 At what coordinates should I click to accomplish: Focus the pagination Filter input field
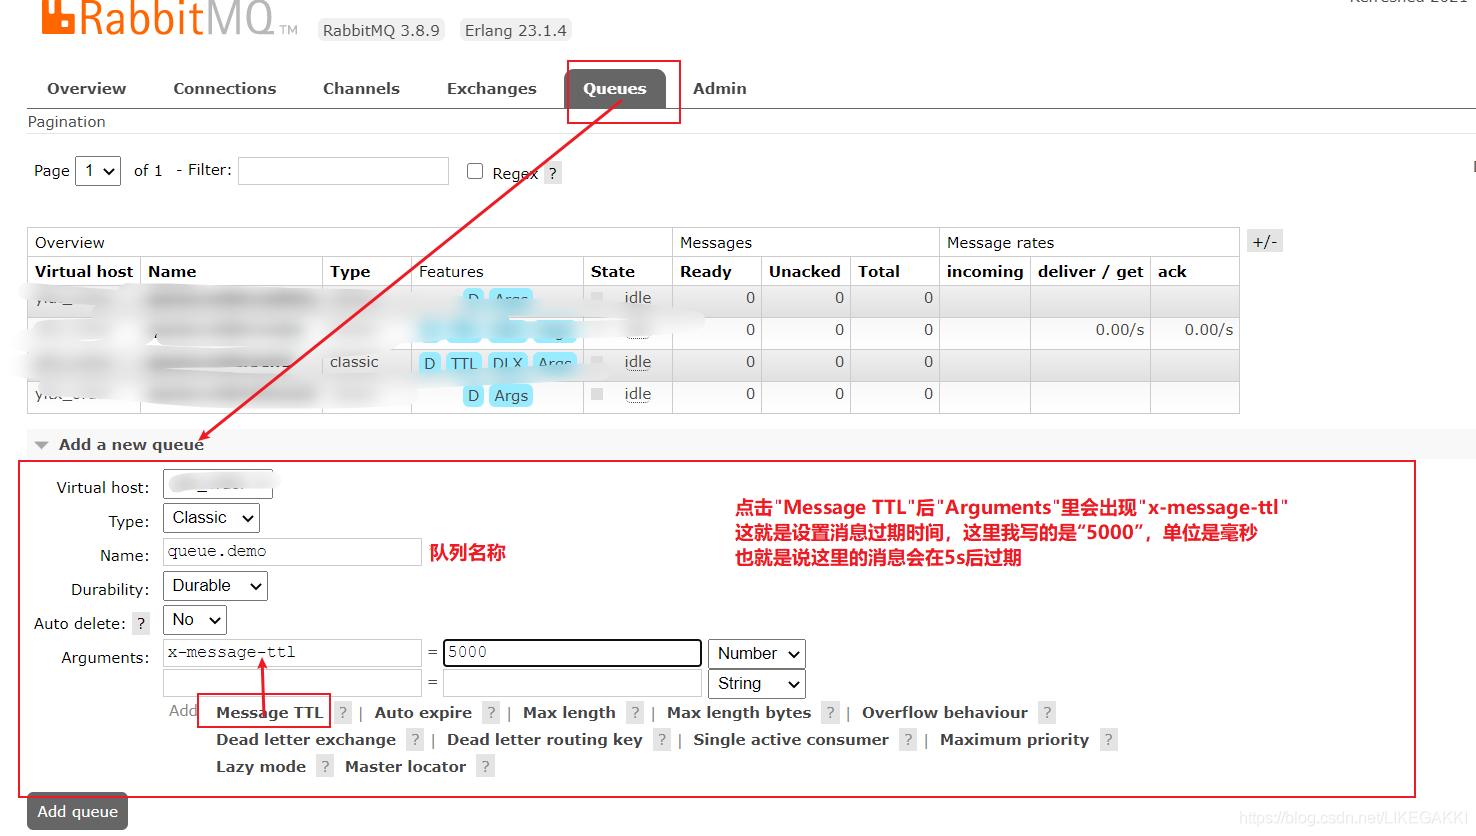click(343, 171)
